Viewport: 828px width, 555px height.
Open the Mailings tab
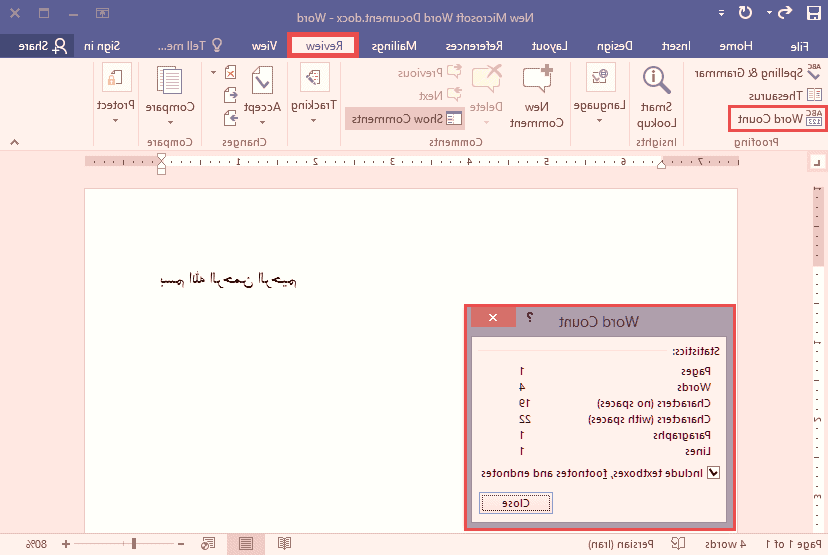(x=394, y=46)
